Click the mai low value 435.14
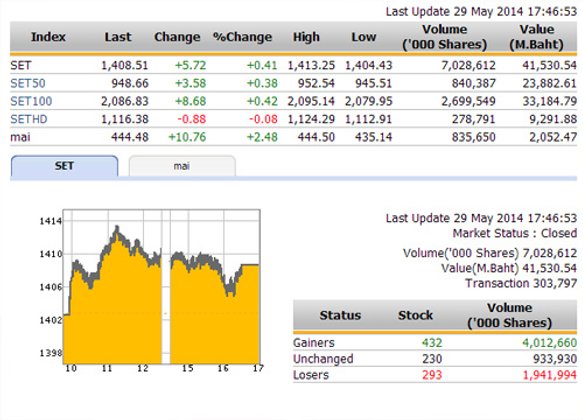583x420 pixels. pos(373,137)
